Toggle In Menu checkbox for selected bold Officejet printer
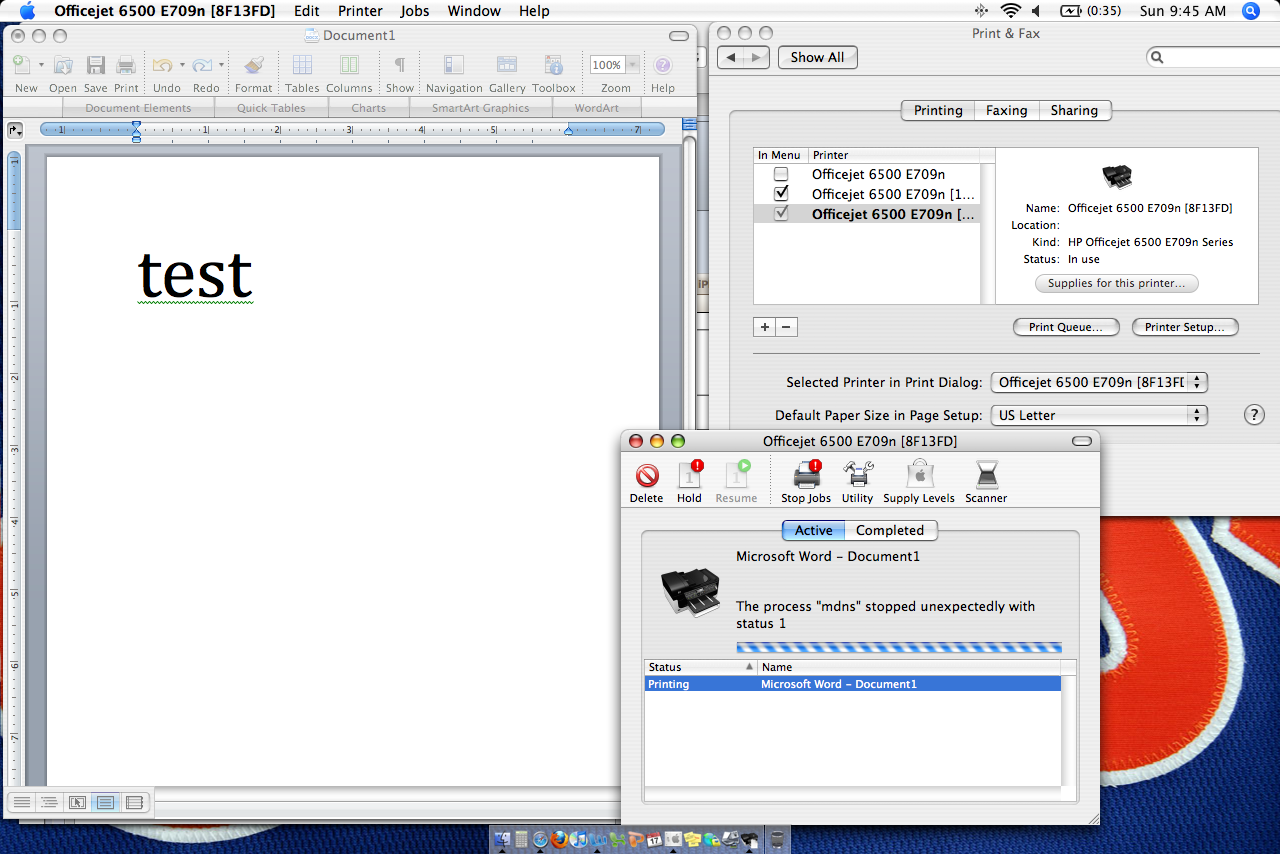The width and height of the screenshot is (1280, 854). (781, 214)
